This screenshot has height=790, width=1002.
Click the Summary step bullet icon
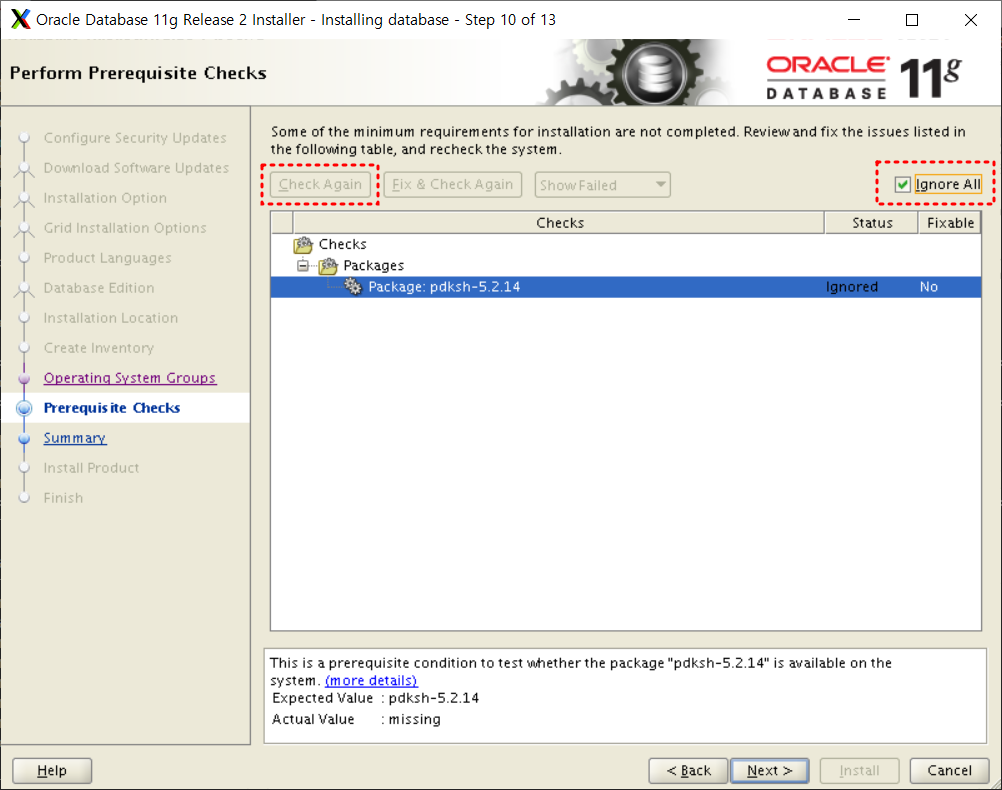pos(24,438)
